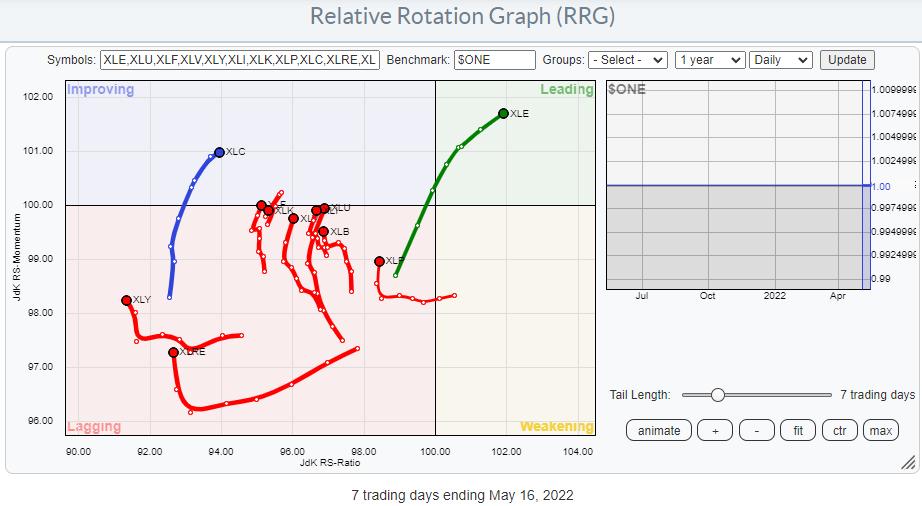Select the XLY marker in Lagging quadrant

126,300
